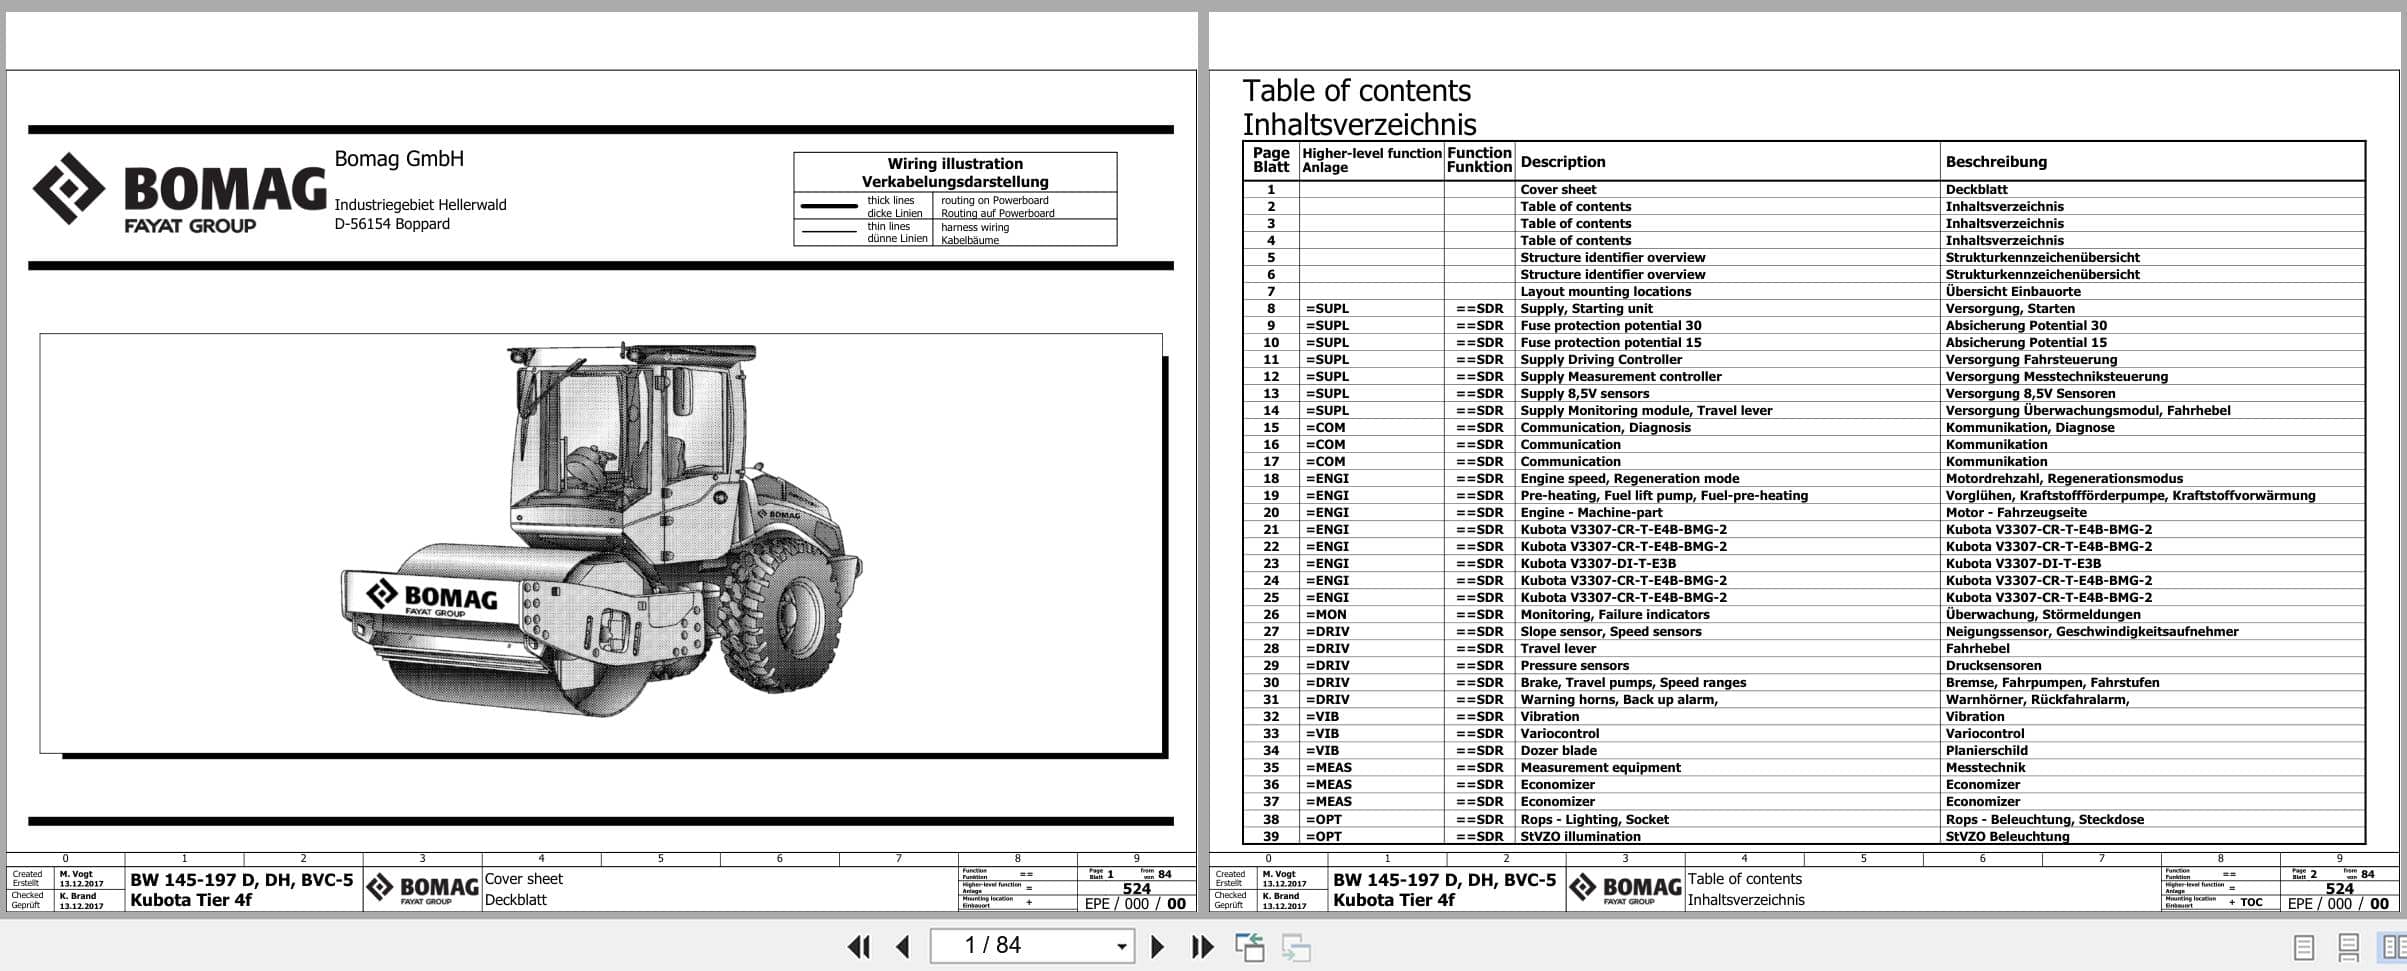Image resolution: width=2407 pixels, height=971 pixels.
Task: Click the 'Travel lever' description on page 28
Action: pos(1558,649)
